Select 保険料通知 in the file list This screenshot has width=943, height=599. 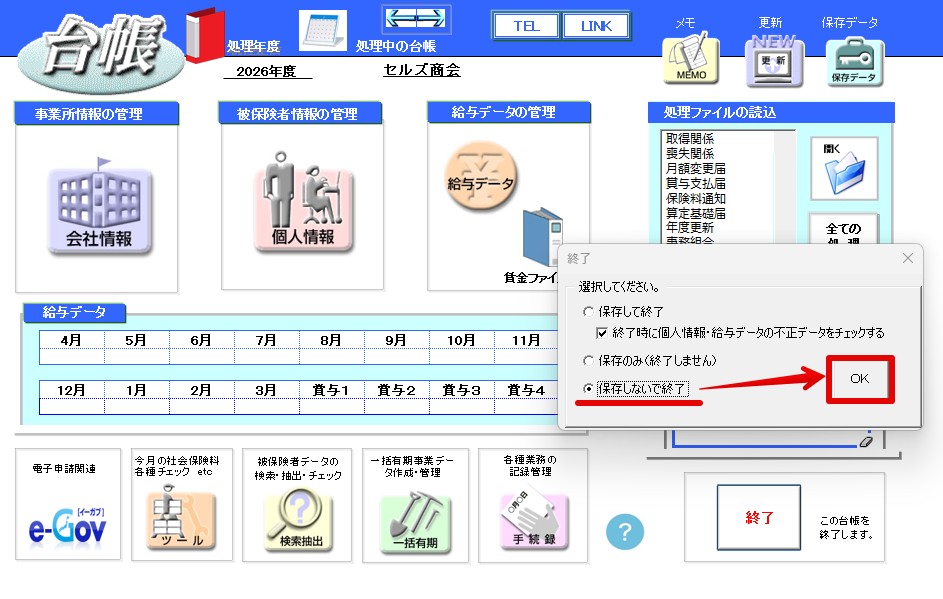[695, 198]
